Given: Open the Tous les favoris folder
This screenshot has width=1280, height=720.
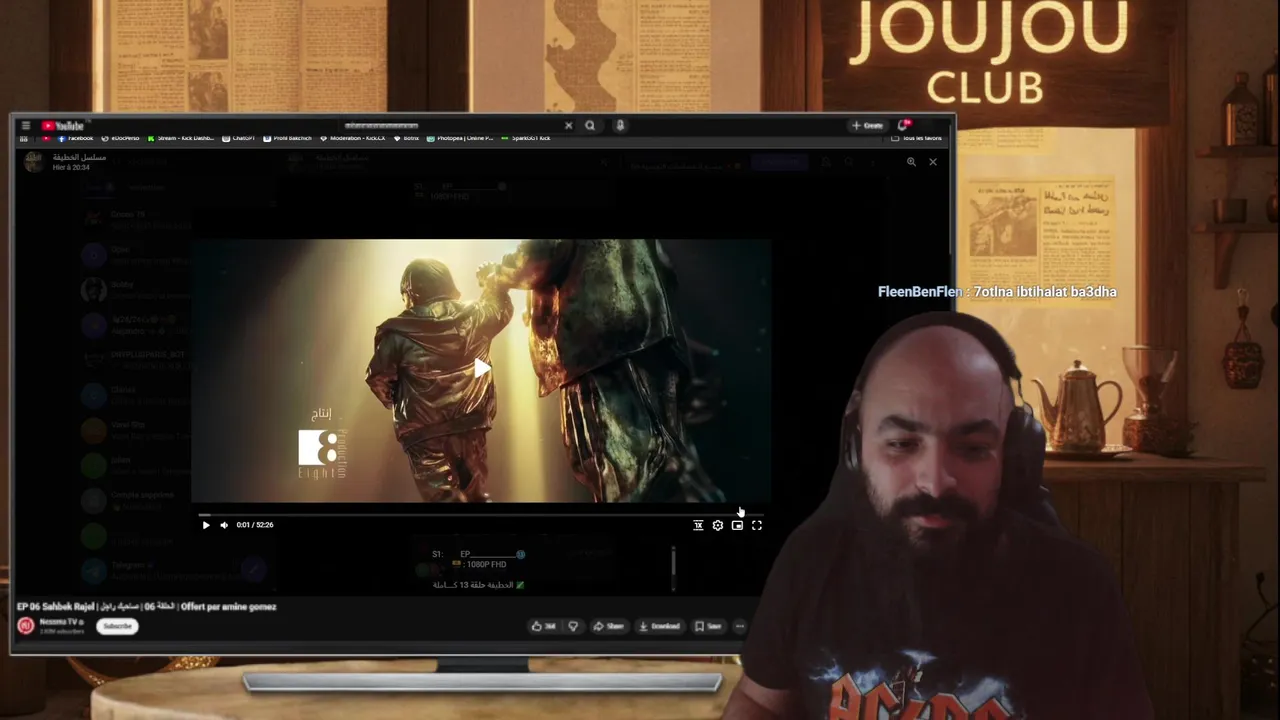Looking at the screenshot, I should [x=917, y=138].
